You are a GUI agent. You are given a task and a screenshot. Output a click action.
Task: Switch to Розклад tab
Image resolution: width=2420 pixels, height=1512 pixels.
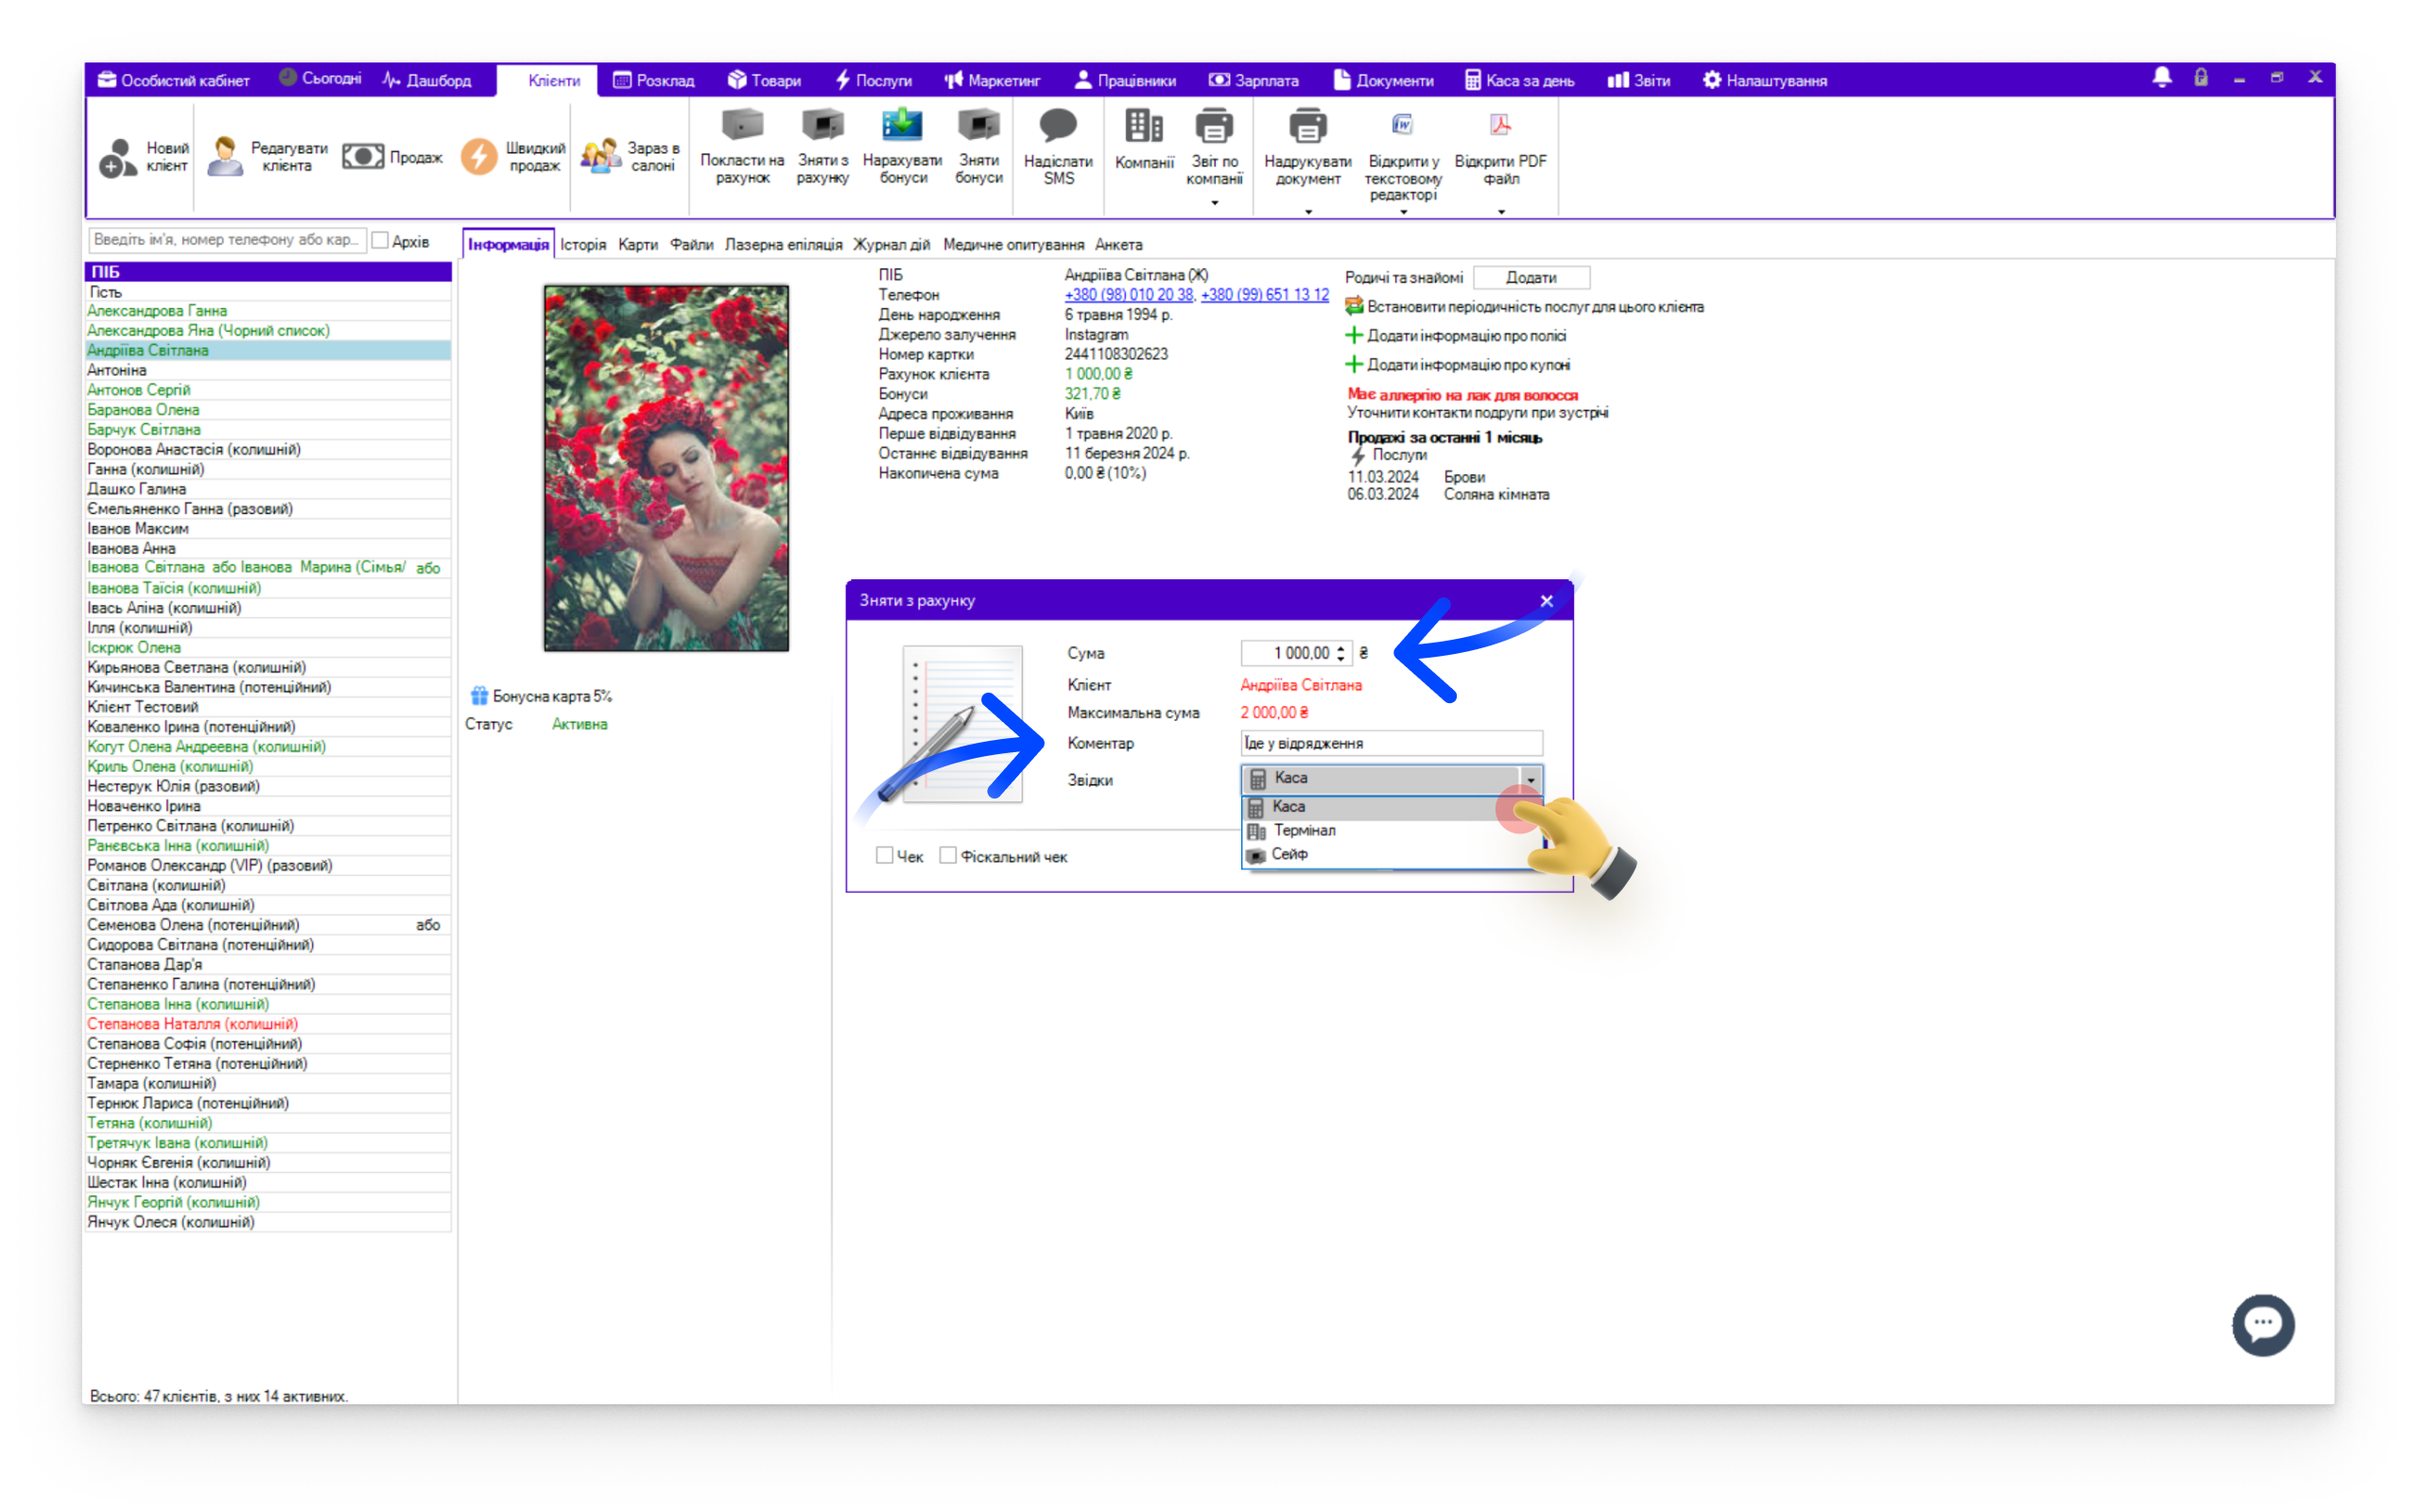[653, 80]
